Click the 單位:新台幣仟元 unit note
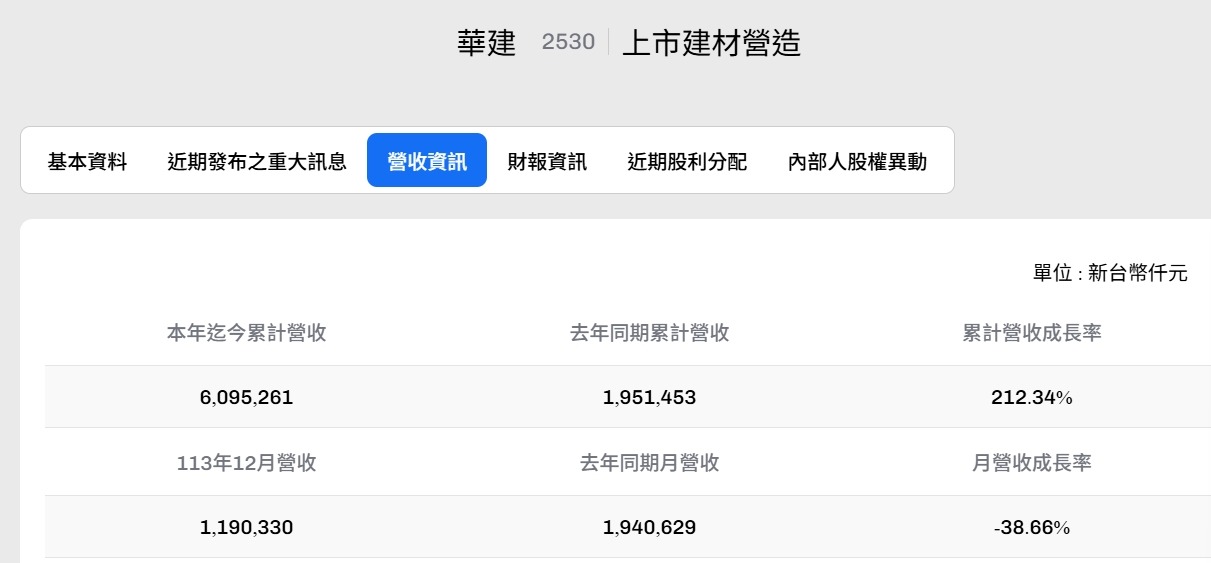 (x=1110, y=273)
